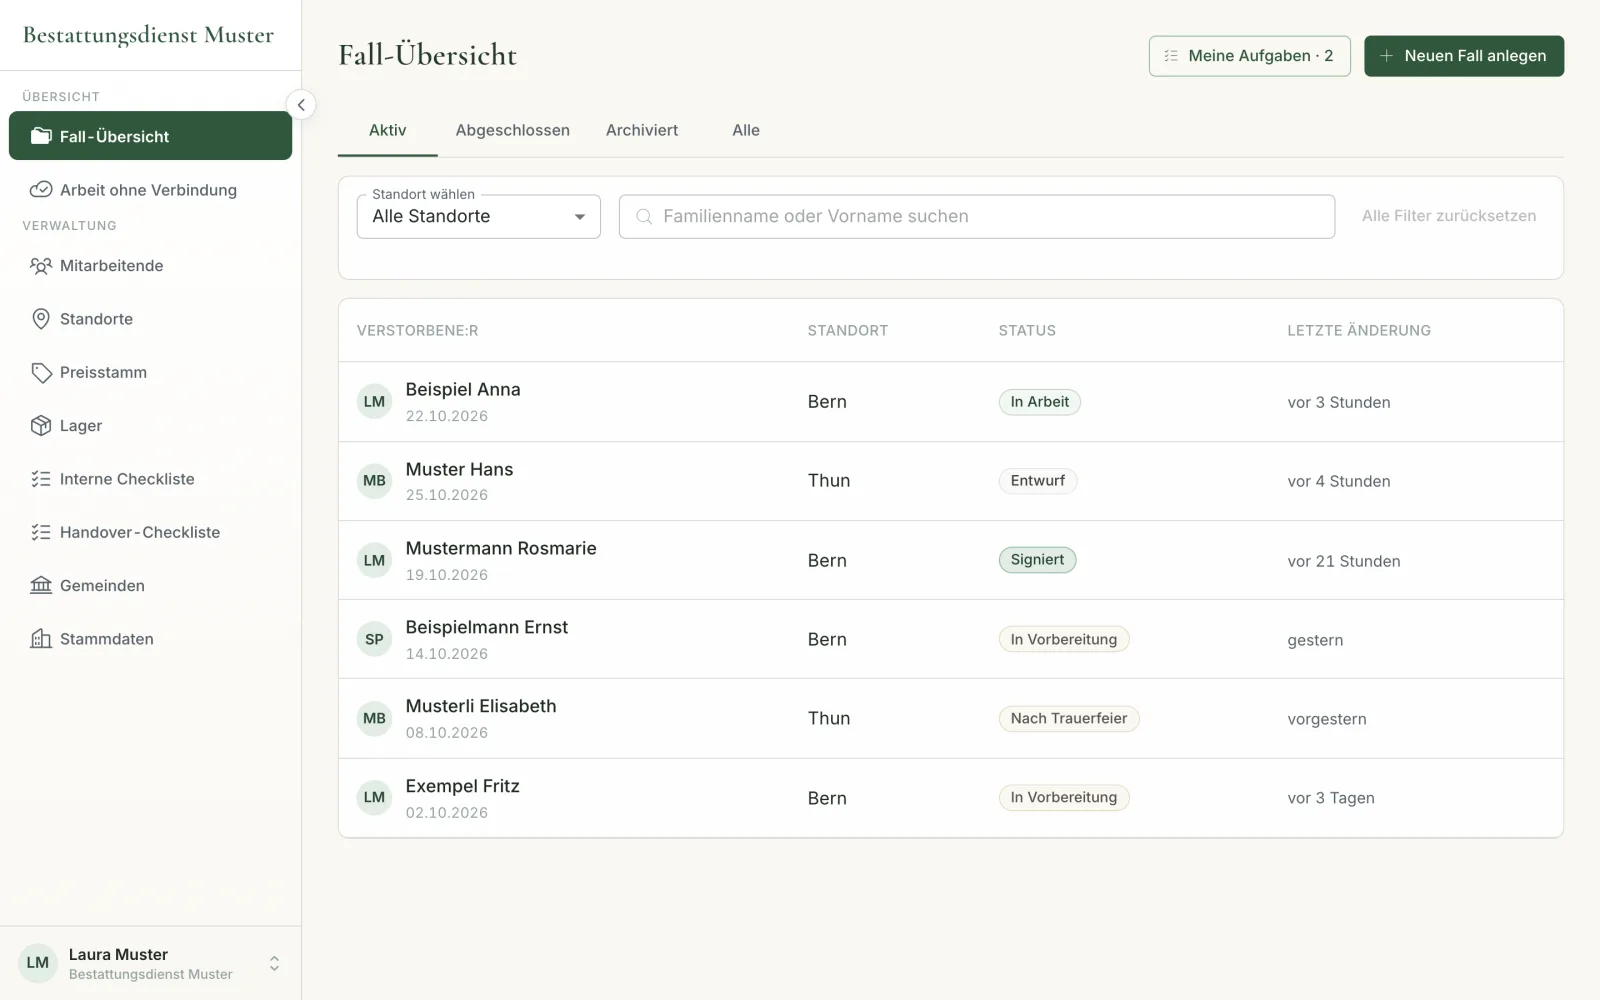Click Laura Muster's LM avatar at bottom left
The width and height of the screenshot is (1600, 1000).
click(38, 963)
